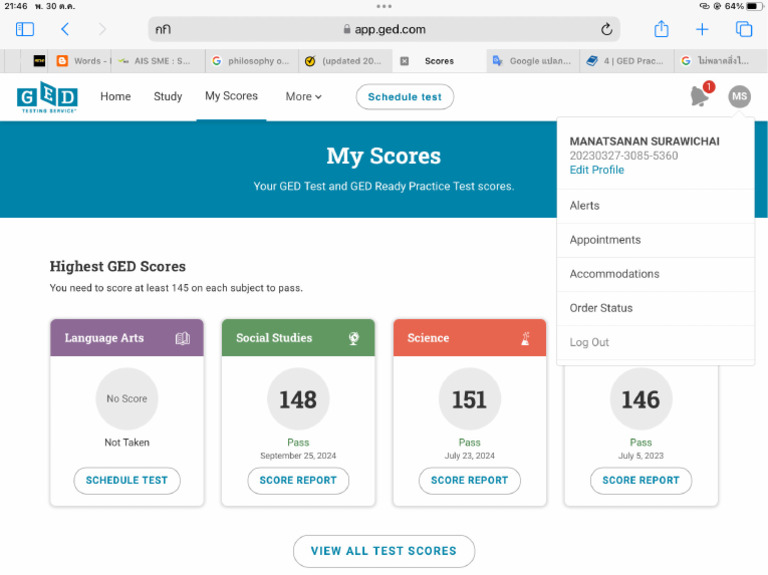The height and width of the screenshot is (575, 768).
Task: Close the Scores browser tab
Action: (404, 61)
